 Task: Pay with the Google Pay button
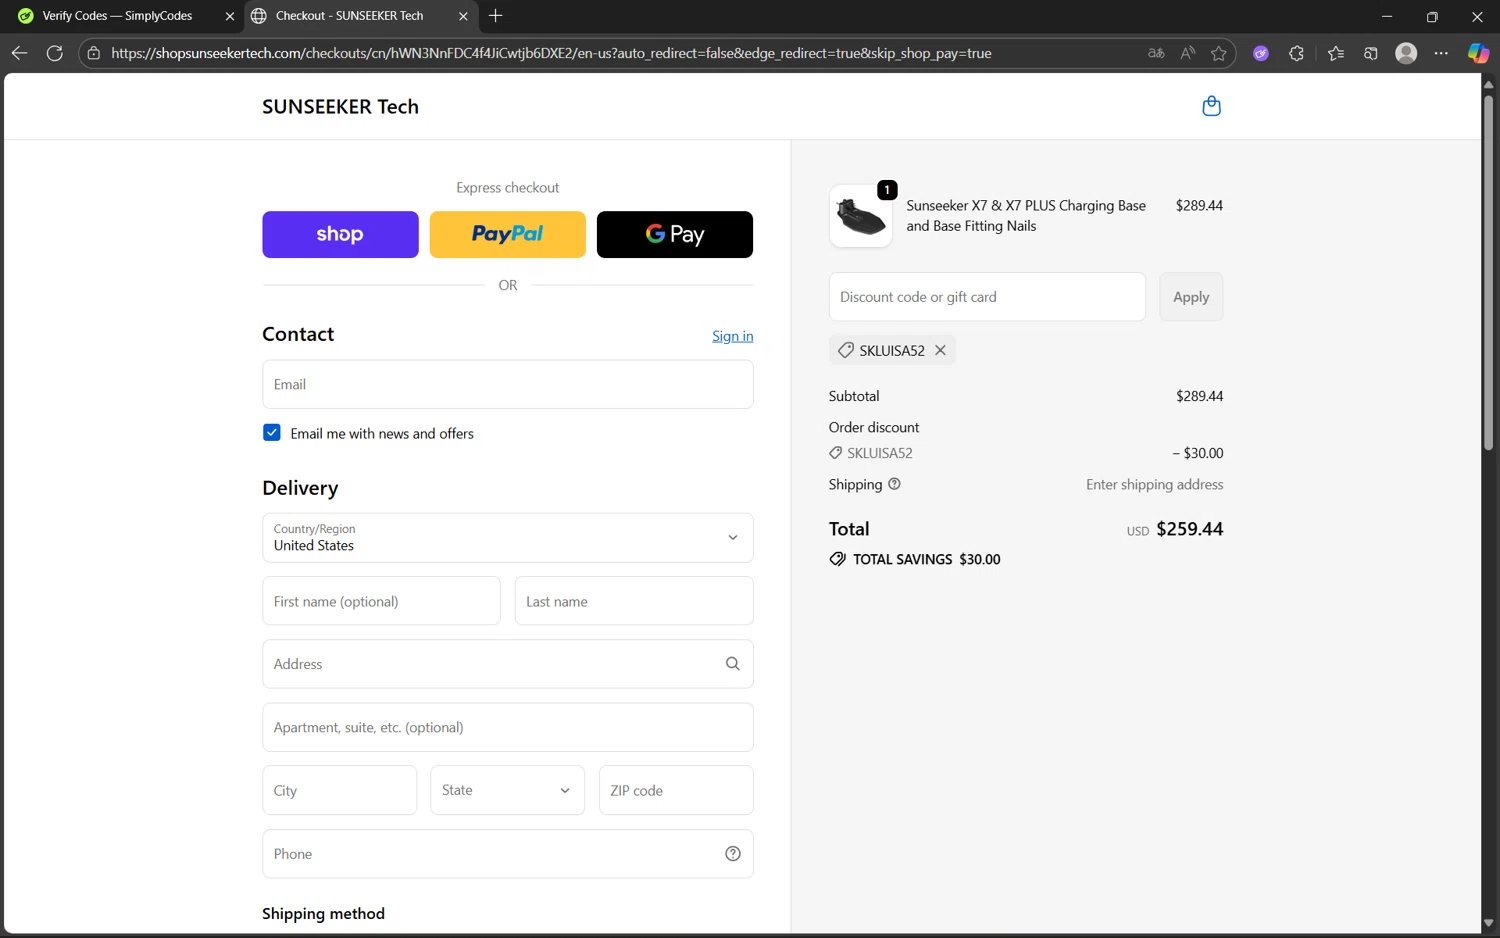[675, 234]
